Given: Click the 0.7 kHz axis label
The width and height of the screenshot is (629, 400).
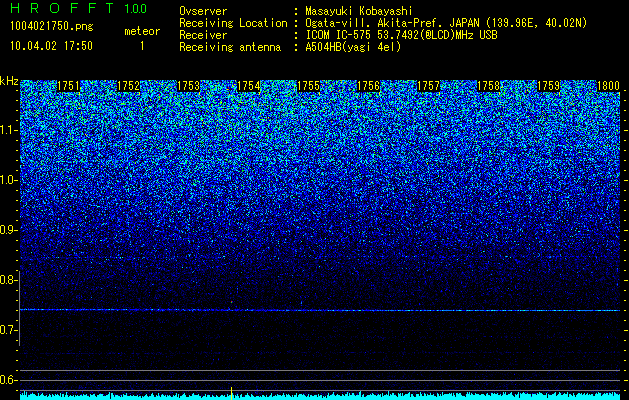Looking at the screenshot, I should 8,330.
